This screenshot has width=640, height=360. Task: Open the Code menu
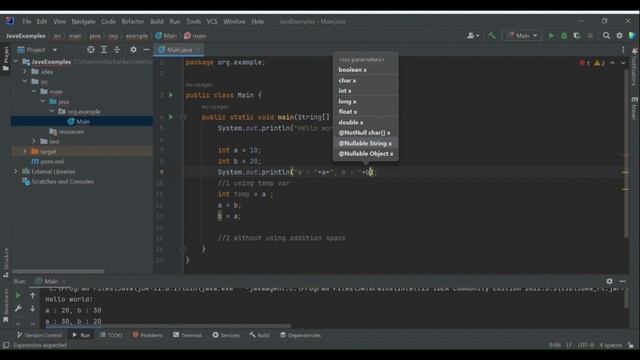pyautogui.click(x=108, y=21)
